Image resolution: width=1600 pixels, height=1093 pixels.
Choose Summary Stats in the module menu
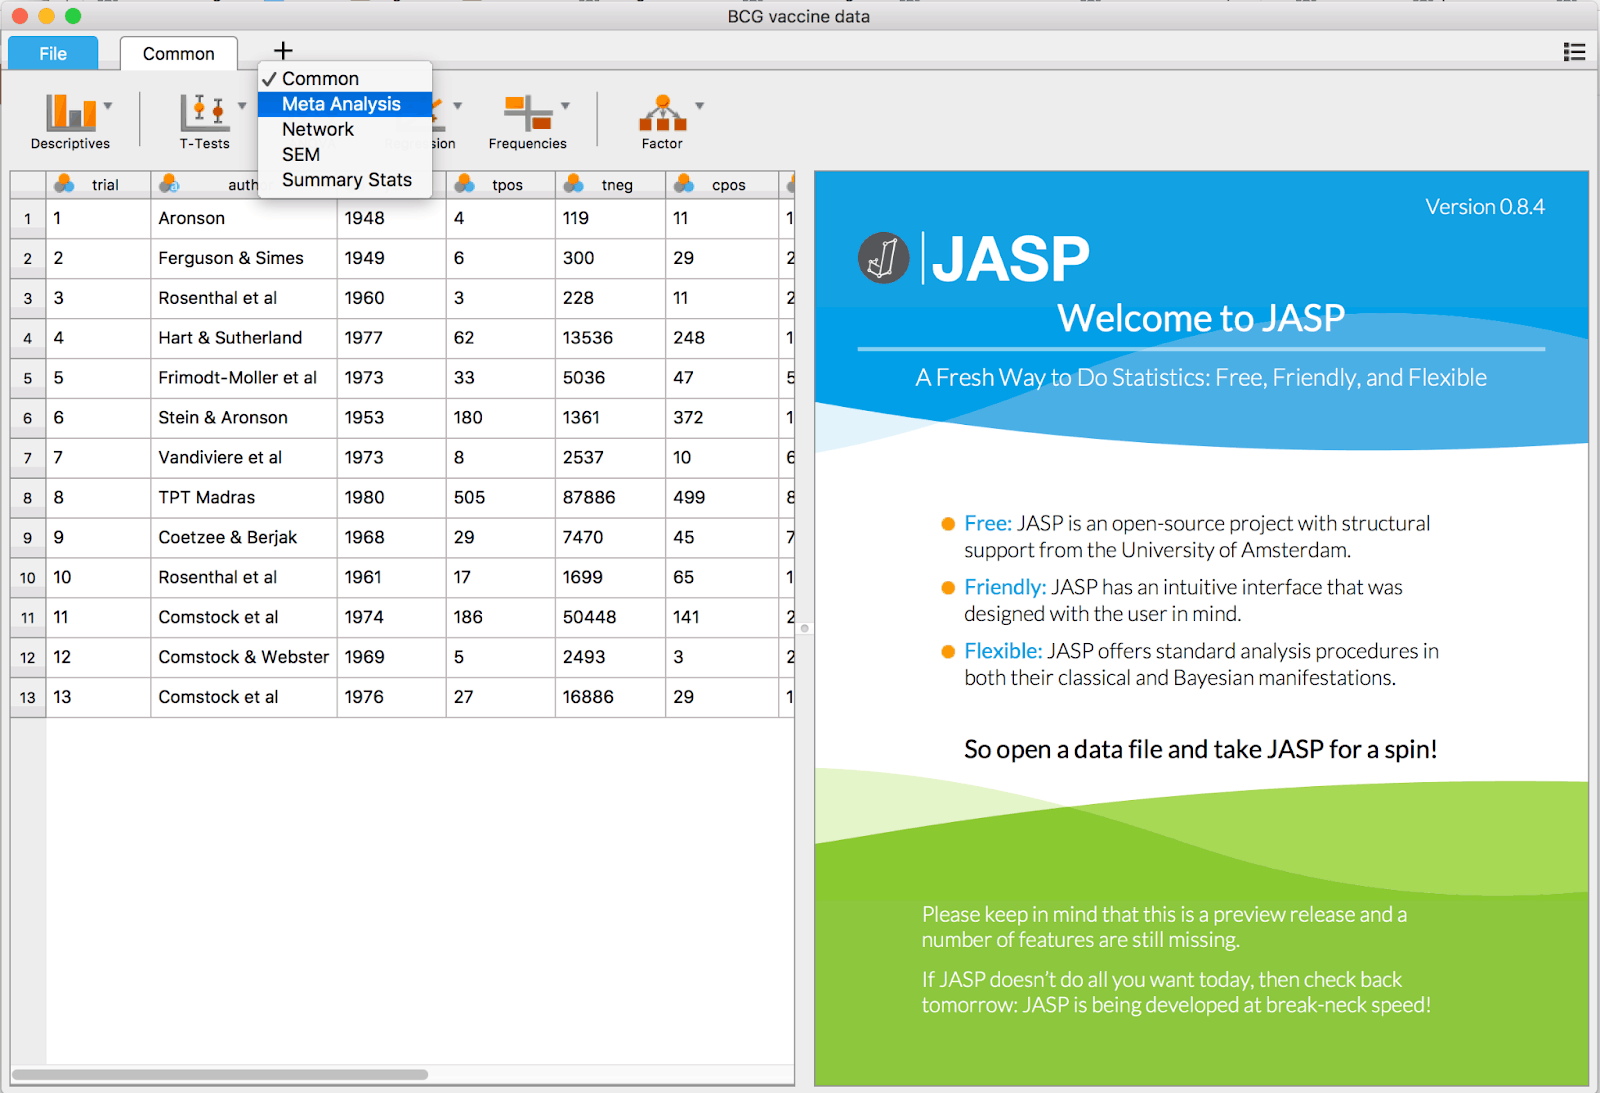[346, 180]
